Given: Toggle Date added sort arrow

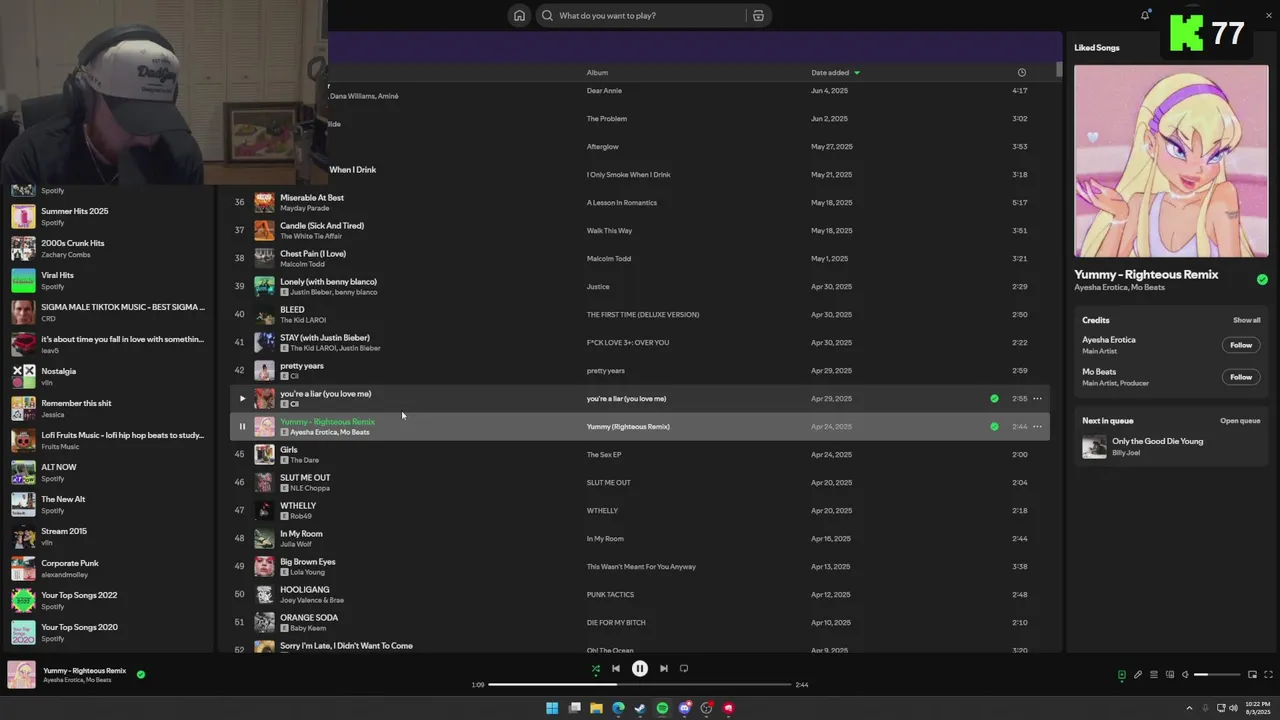Looking at the screenshot, I should 857,73.
